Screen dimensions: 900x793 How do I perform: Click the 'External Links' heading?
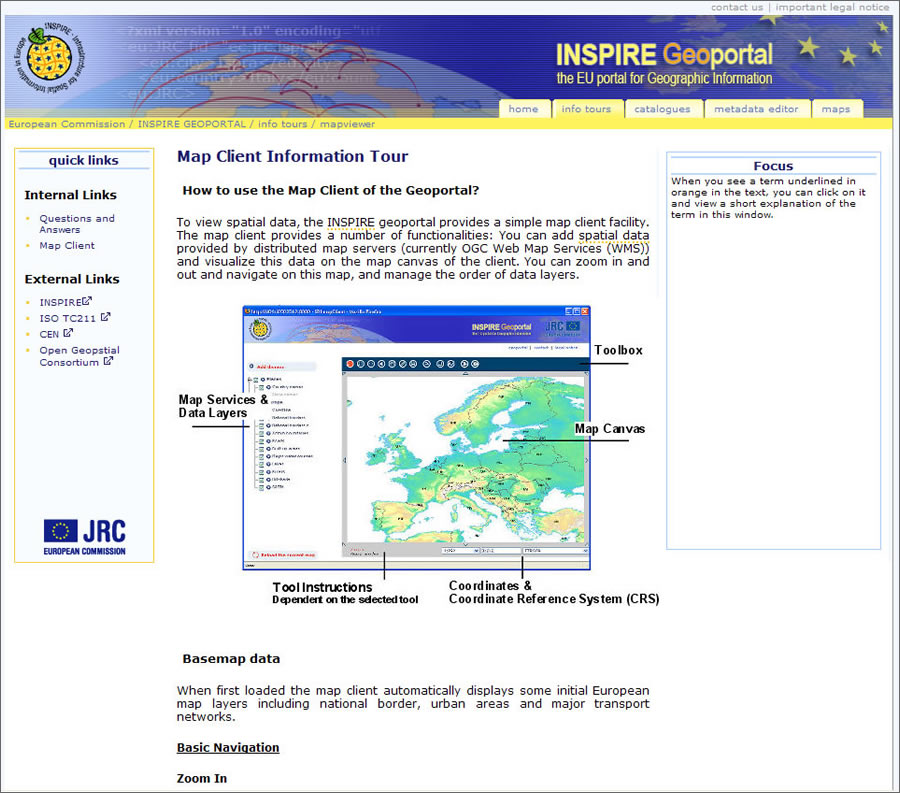[72, 279]
